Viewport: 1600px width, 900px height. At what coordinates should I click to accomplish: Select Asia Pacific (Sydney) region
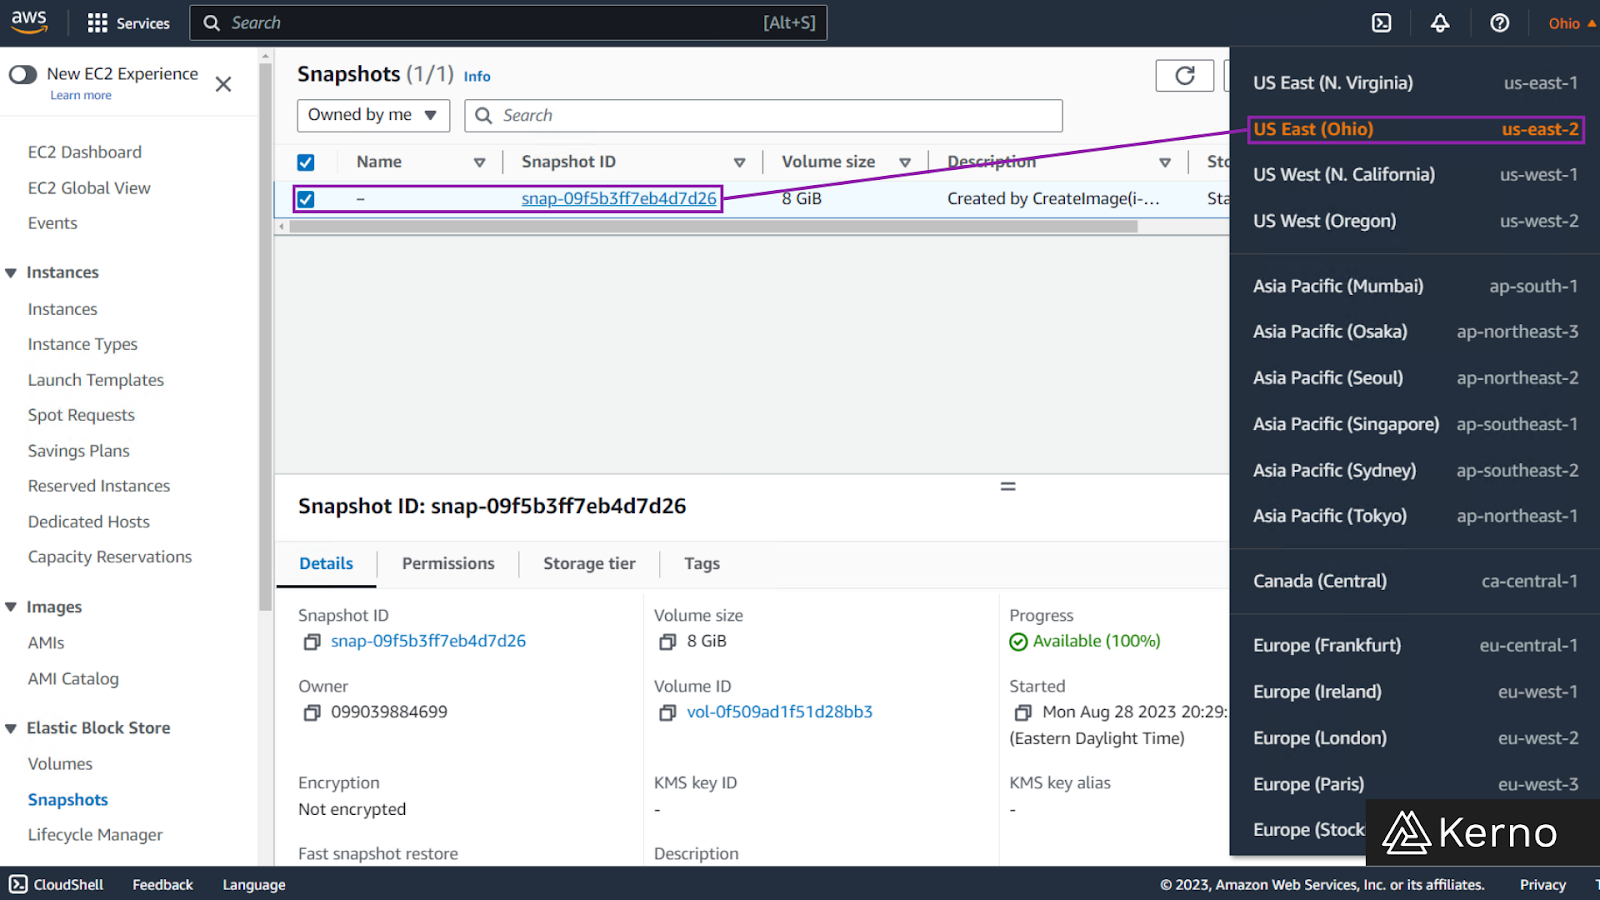click(x=1415, y=470)
